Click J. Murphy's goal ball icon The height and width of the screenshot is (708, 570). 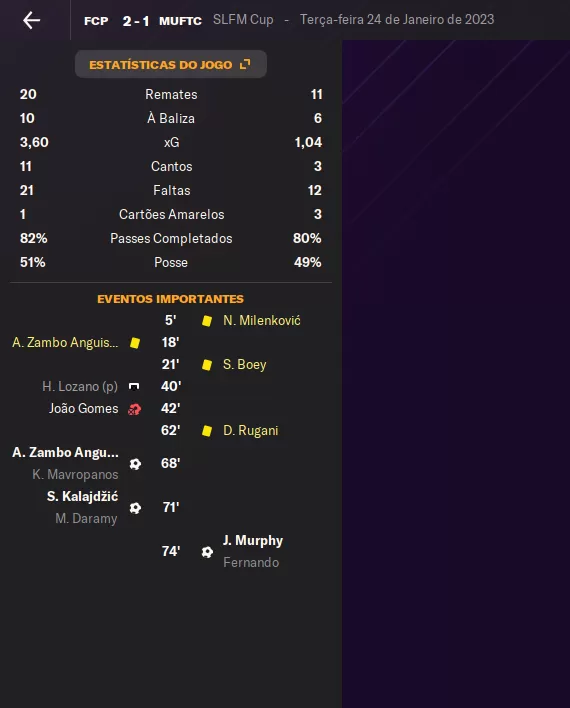pos(207,552)
